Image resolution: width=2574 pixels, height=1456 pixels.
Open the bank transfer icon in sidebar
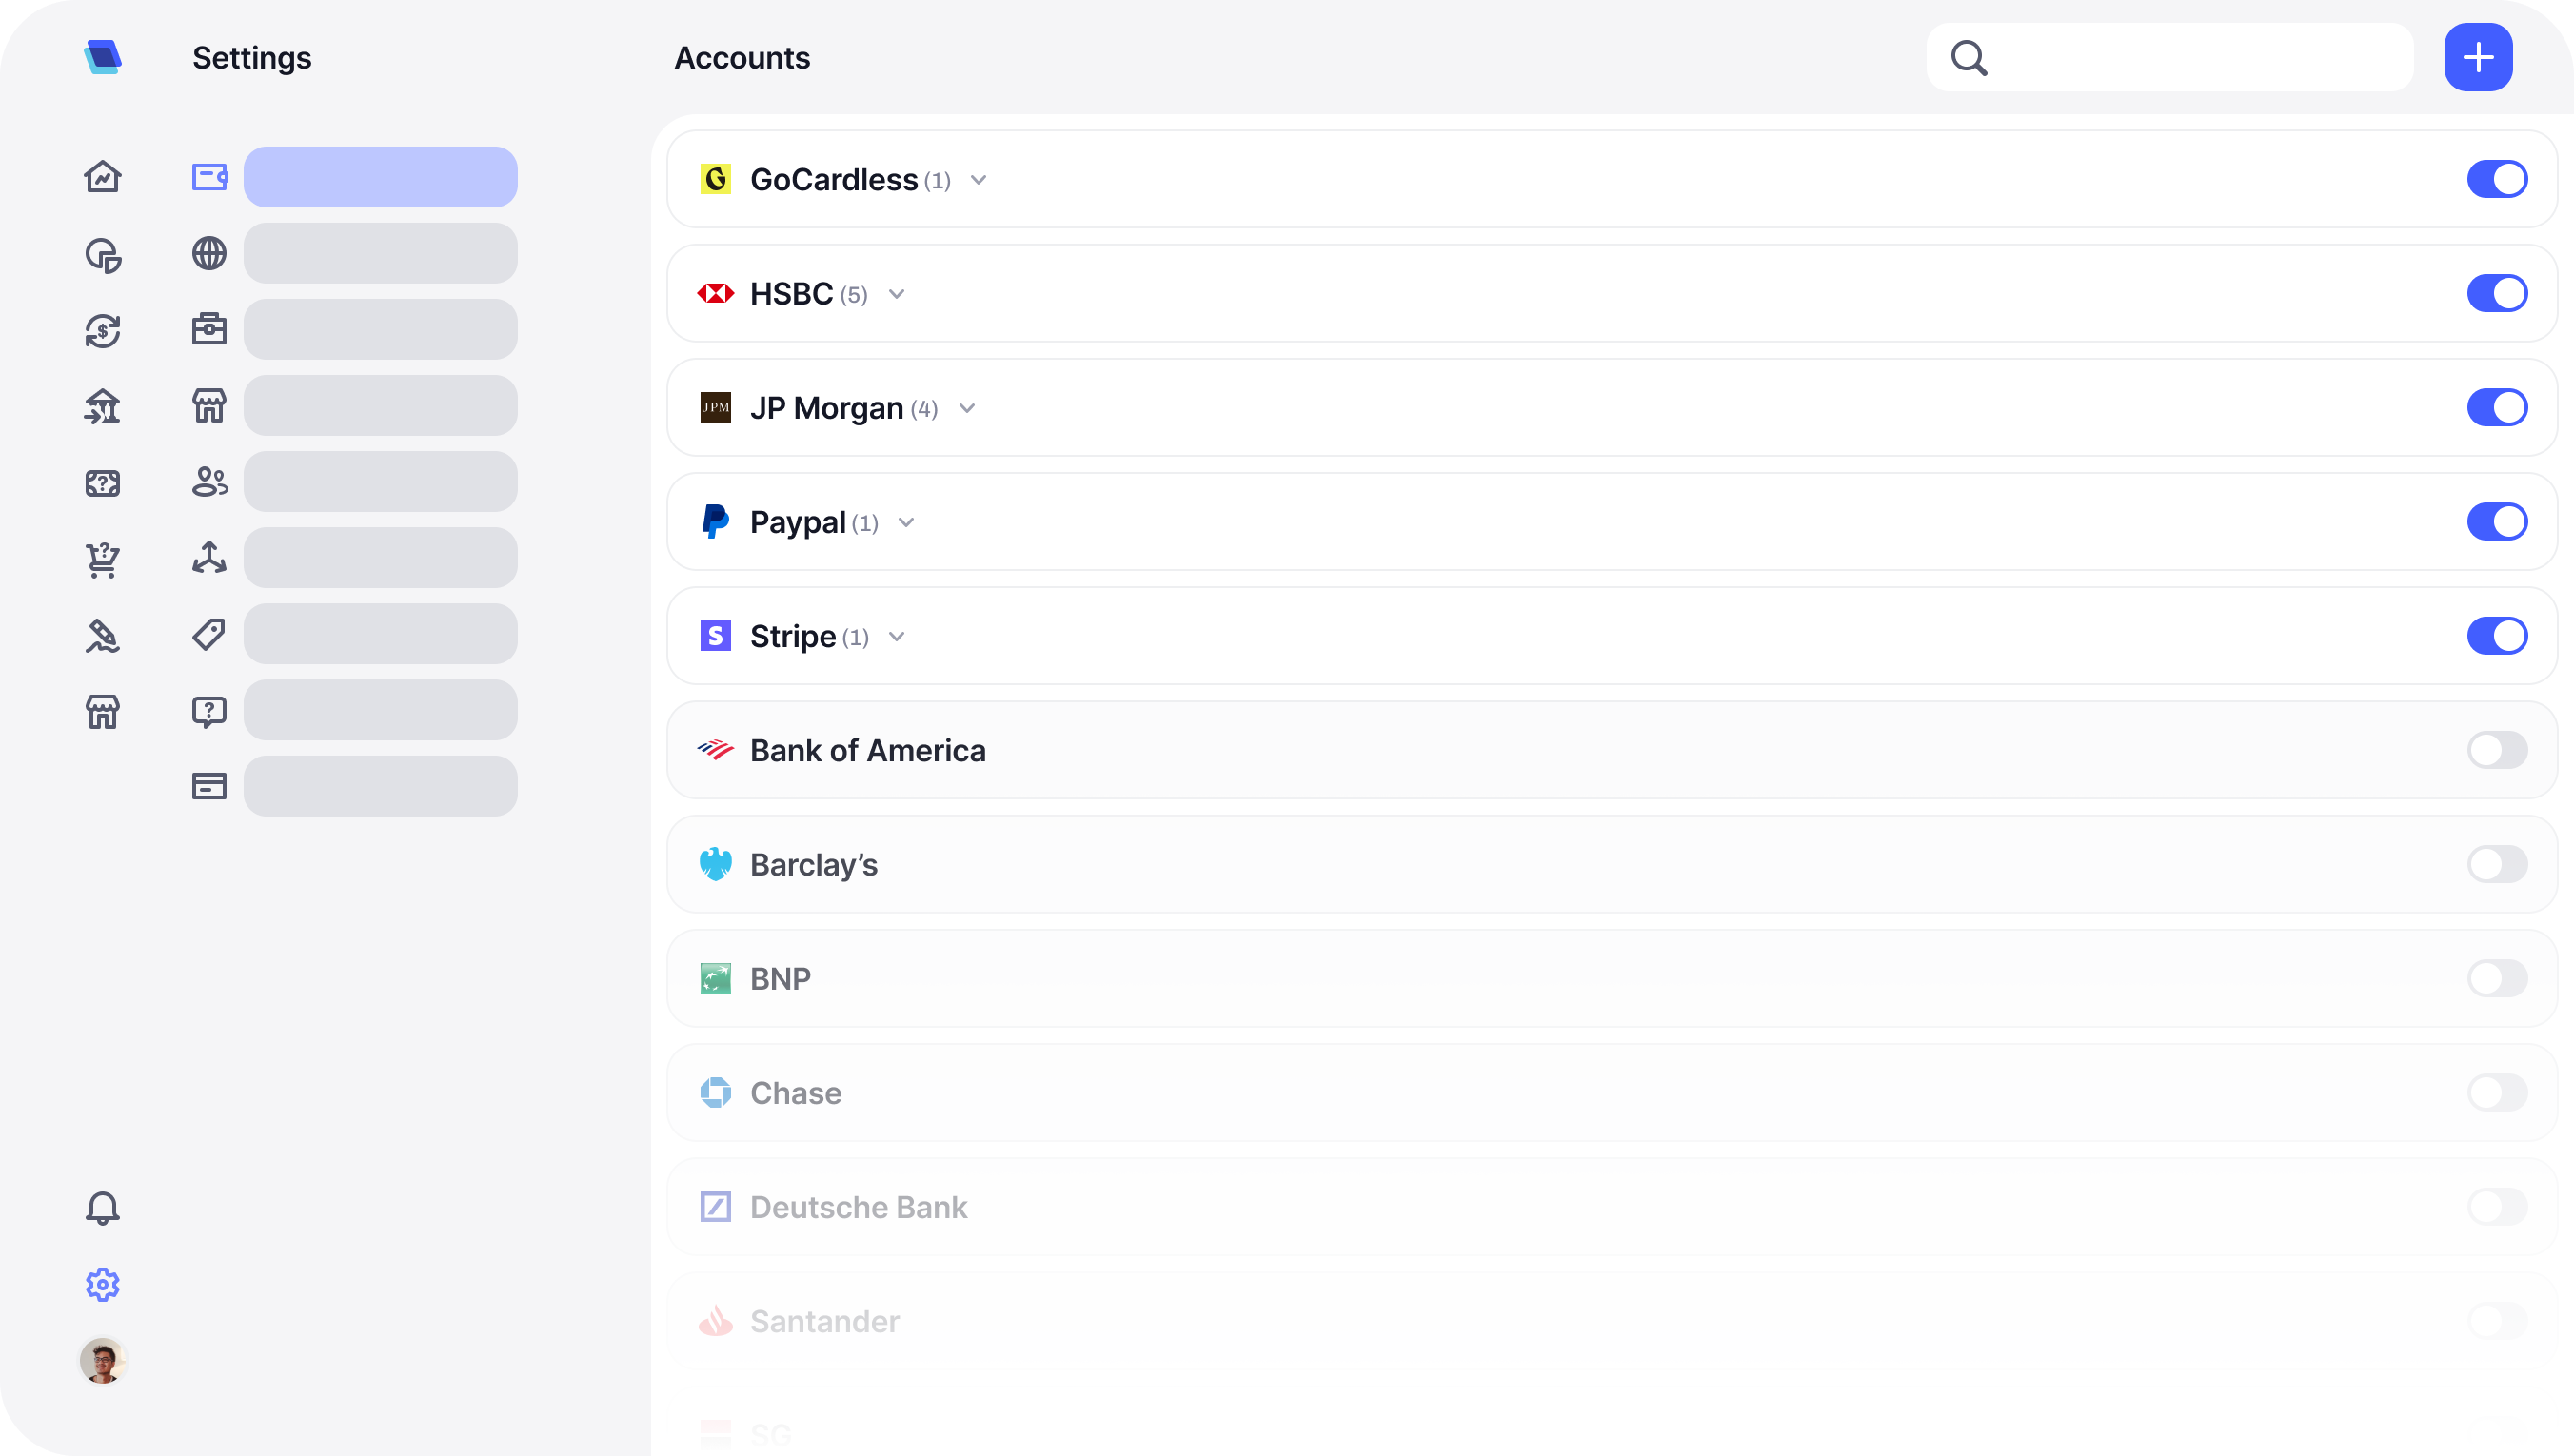tap(102, 406)
